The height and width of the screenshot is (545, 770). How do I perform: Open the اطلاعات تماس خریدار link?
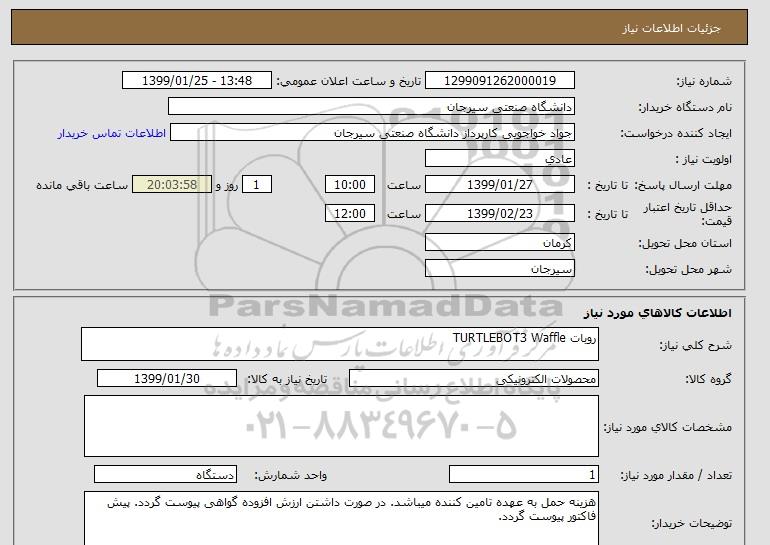coord(112,133)
